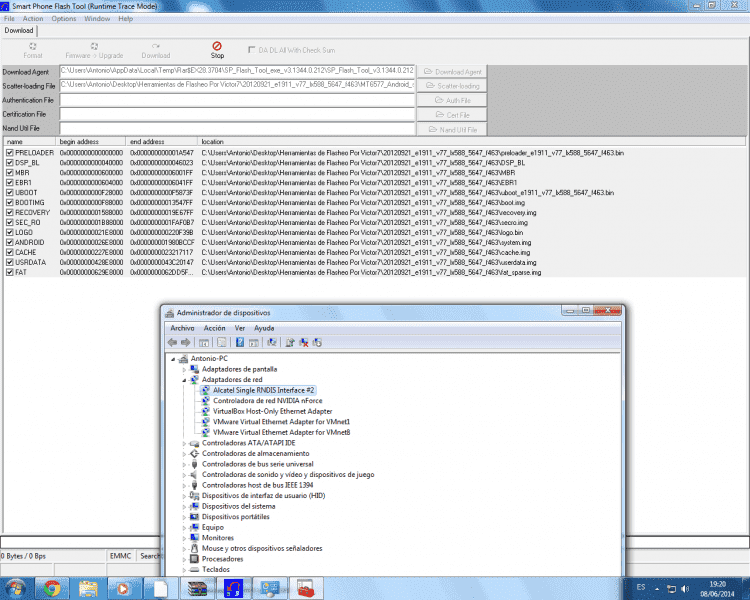Click the Auth File button
Viewport: 750px width, 600px height.
click(x=452, y=100)
